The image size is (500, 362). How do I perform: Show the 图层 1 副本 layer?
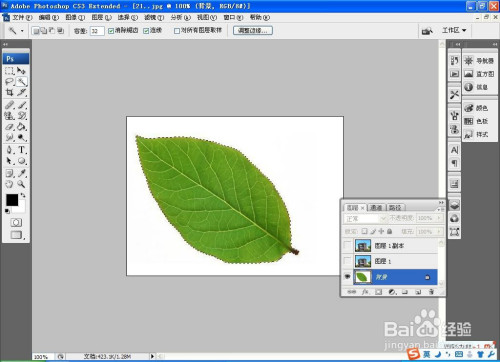click(x=347, y=246)
